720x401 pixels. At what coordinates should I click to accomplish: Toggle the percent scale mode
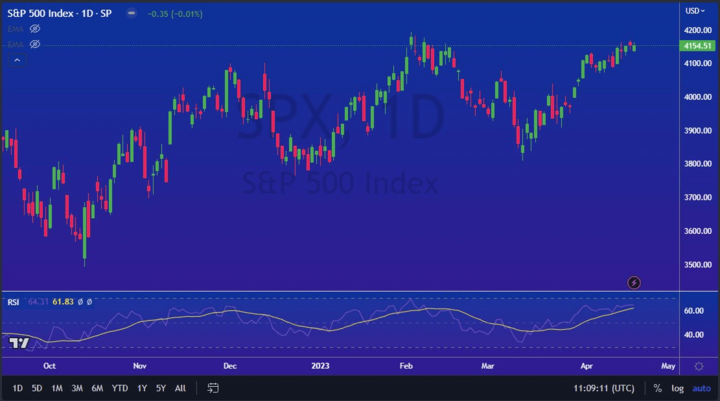pos(658,389)
